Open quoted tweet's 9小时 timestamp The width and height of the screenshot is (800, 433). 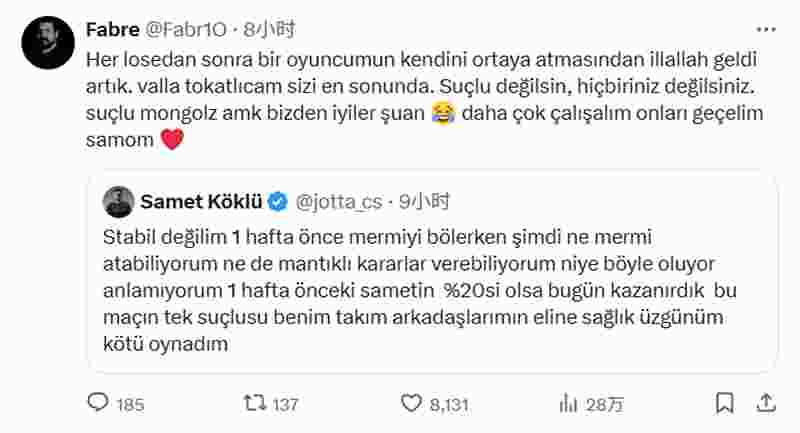(424, 202)
